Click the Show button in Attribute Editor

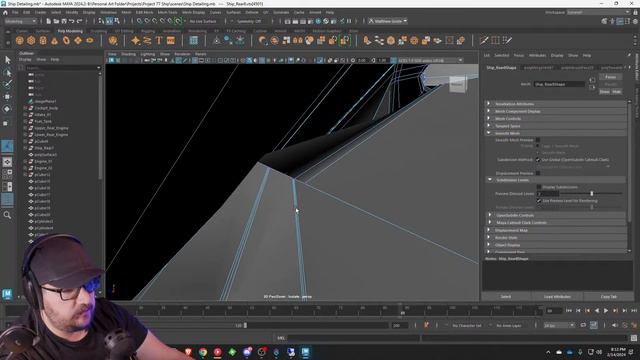pos(604,92)
